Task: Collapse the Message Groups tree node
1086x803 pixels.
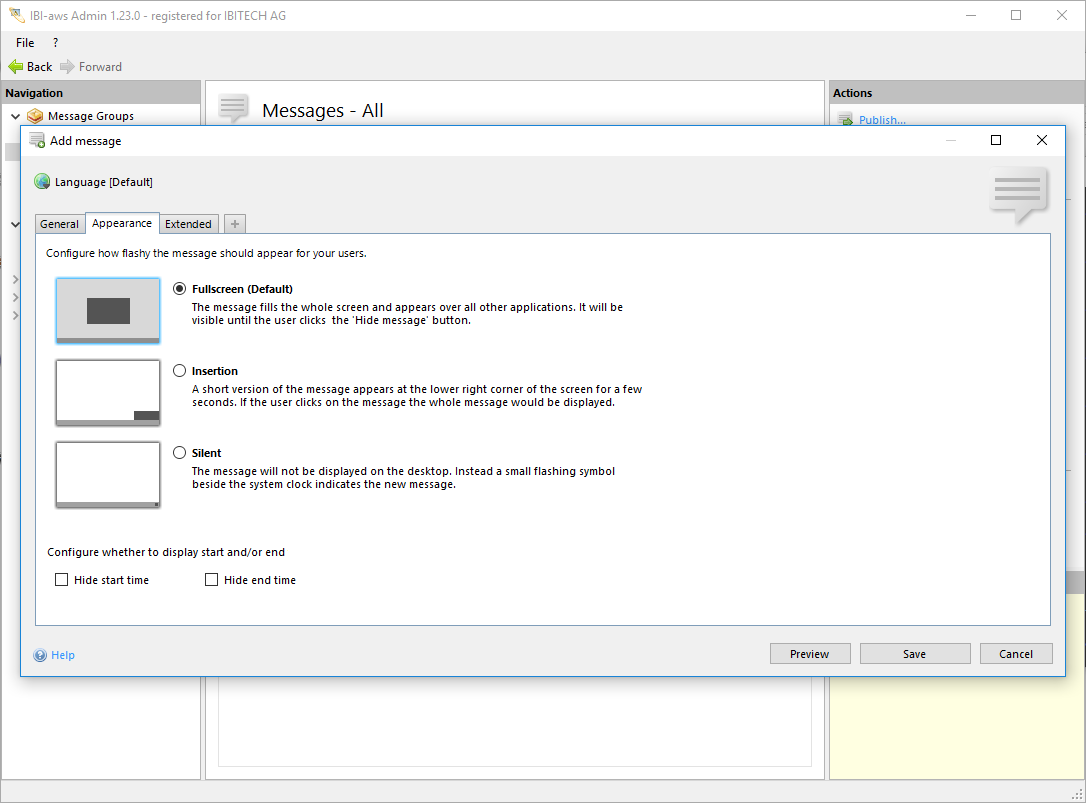Action: click(15, 116)
